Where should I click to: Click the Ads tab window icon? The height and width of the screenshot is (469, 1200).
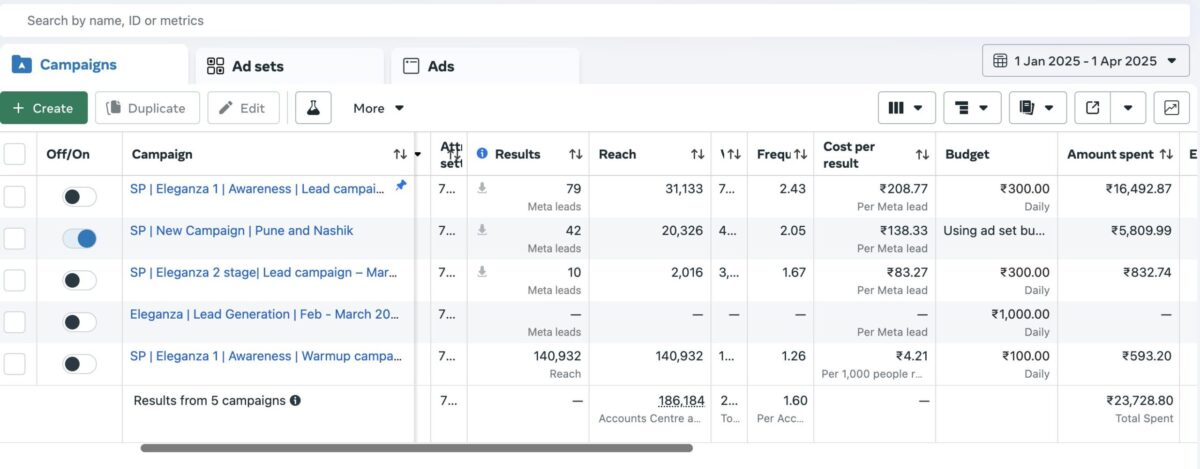411,66
